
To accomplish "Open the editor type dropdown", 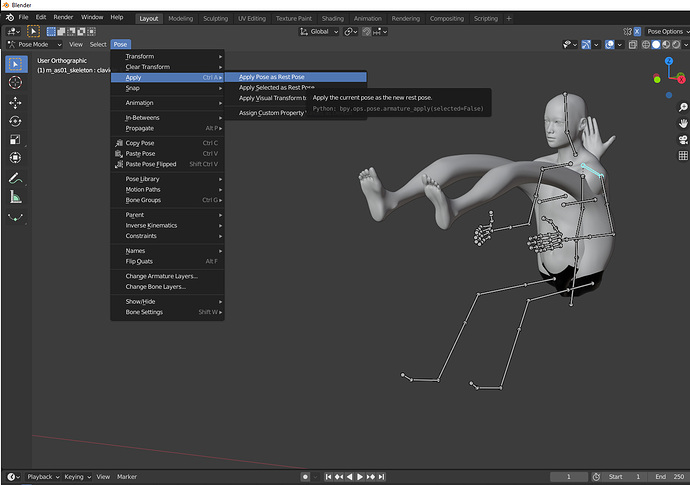I will (14, 32).
